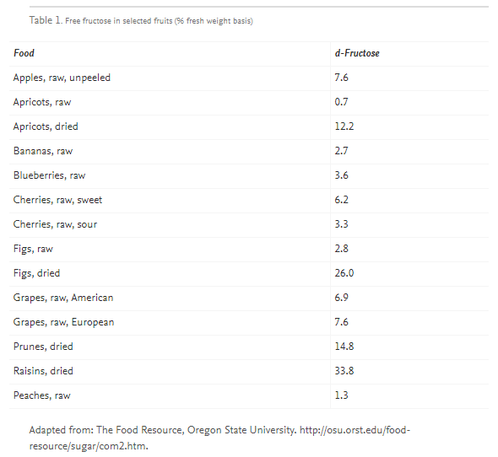Click the 33.8 raisins fructose value

pyautogui.click(x=344, y=371)
